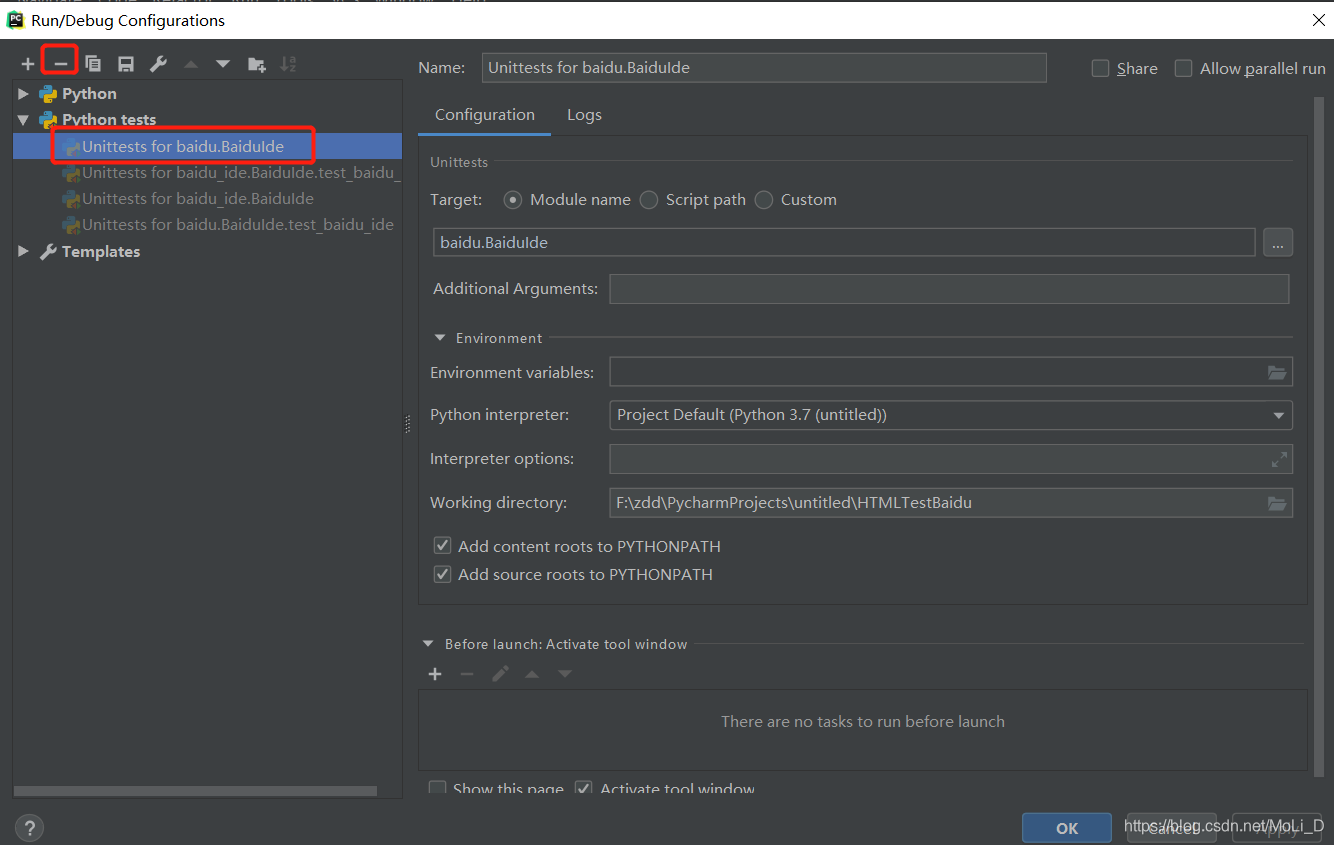The height and width of the screenshot is (845, 1334).
Task: Move before launch task down
Action: (x=565, y=674)
